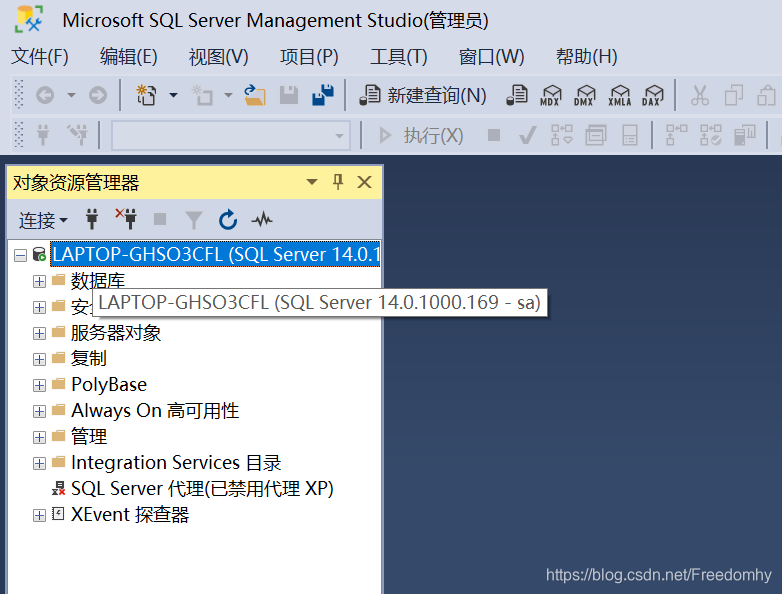Click the Display Estimated Execution Plan icon
782x594 pixels.
pos(562,135)
